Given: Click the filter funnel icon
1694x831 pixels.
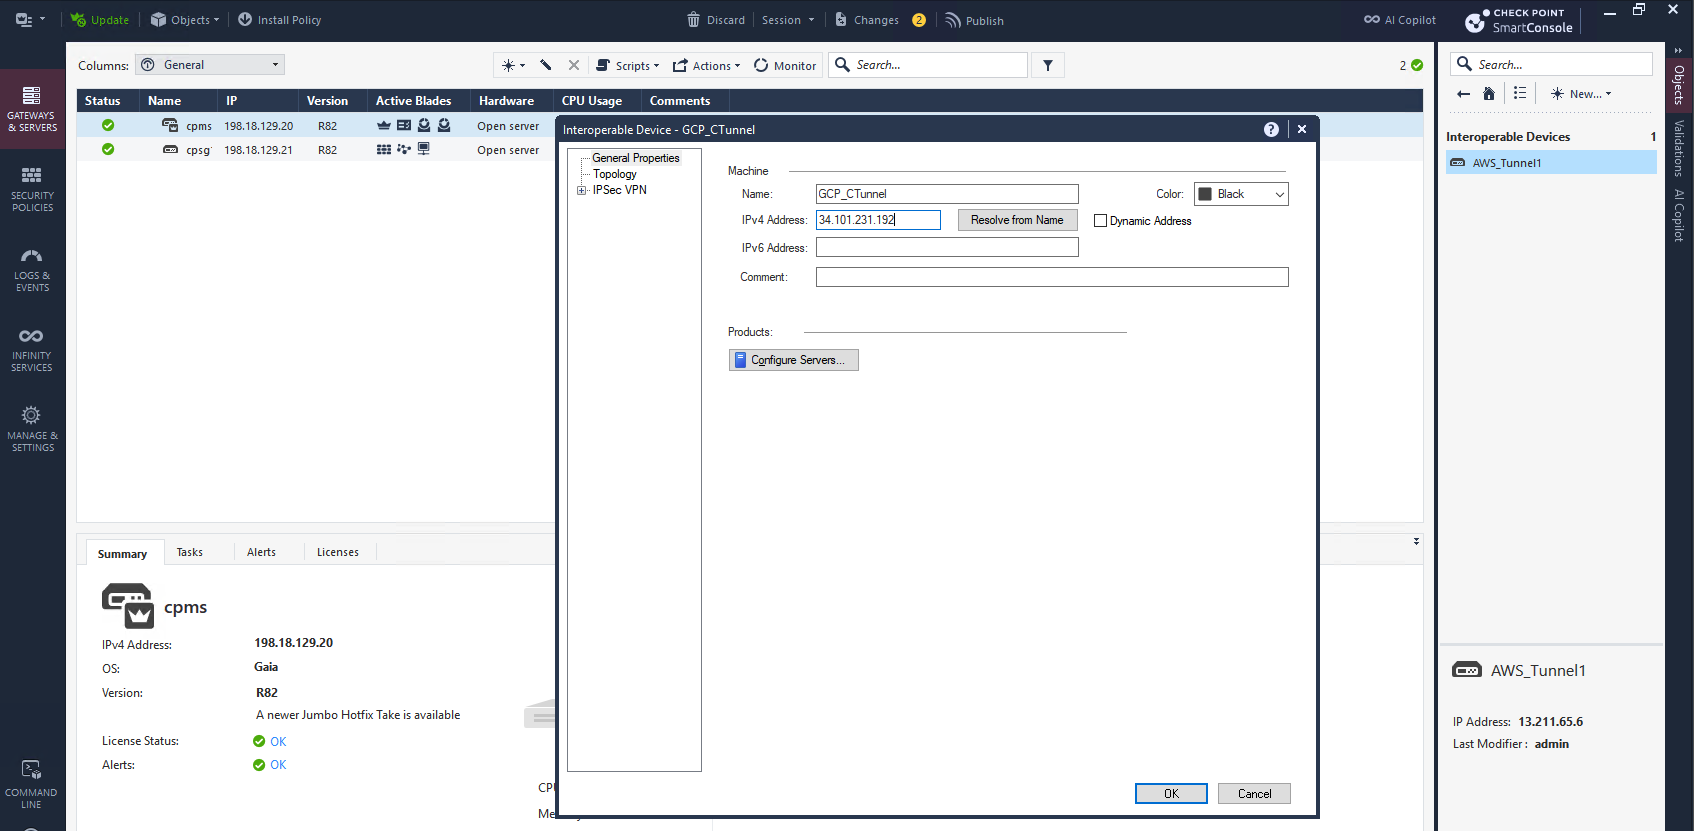Looking at the screenshot, I should [x=1048, y=65].
